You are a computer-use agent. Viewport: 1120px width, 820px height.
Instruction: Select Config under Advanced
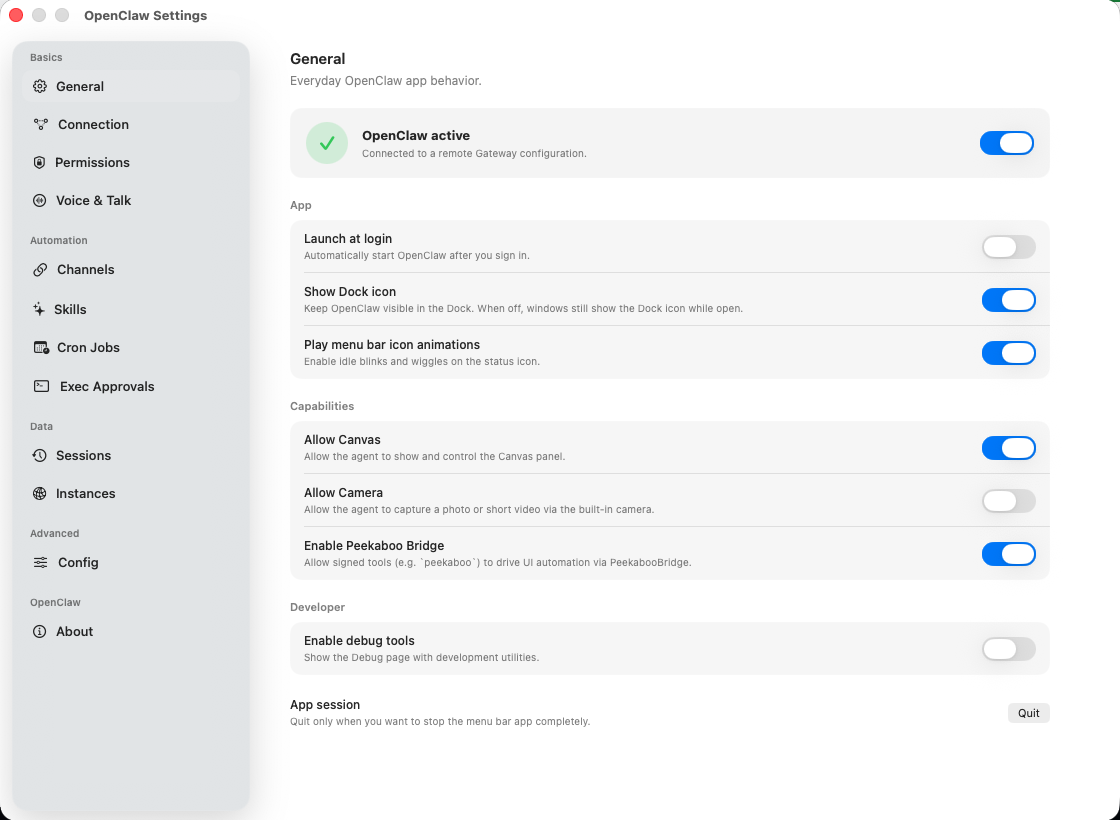pyautogui.click(x=131, y=563)
